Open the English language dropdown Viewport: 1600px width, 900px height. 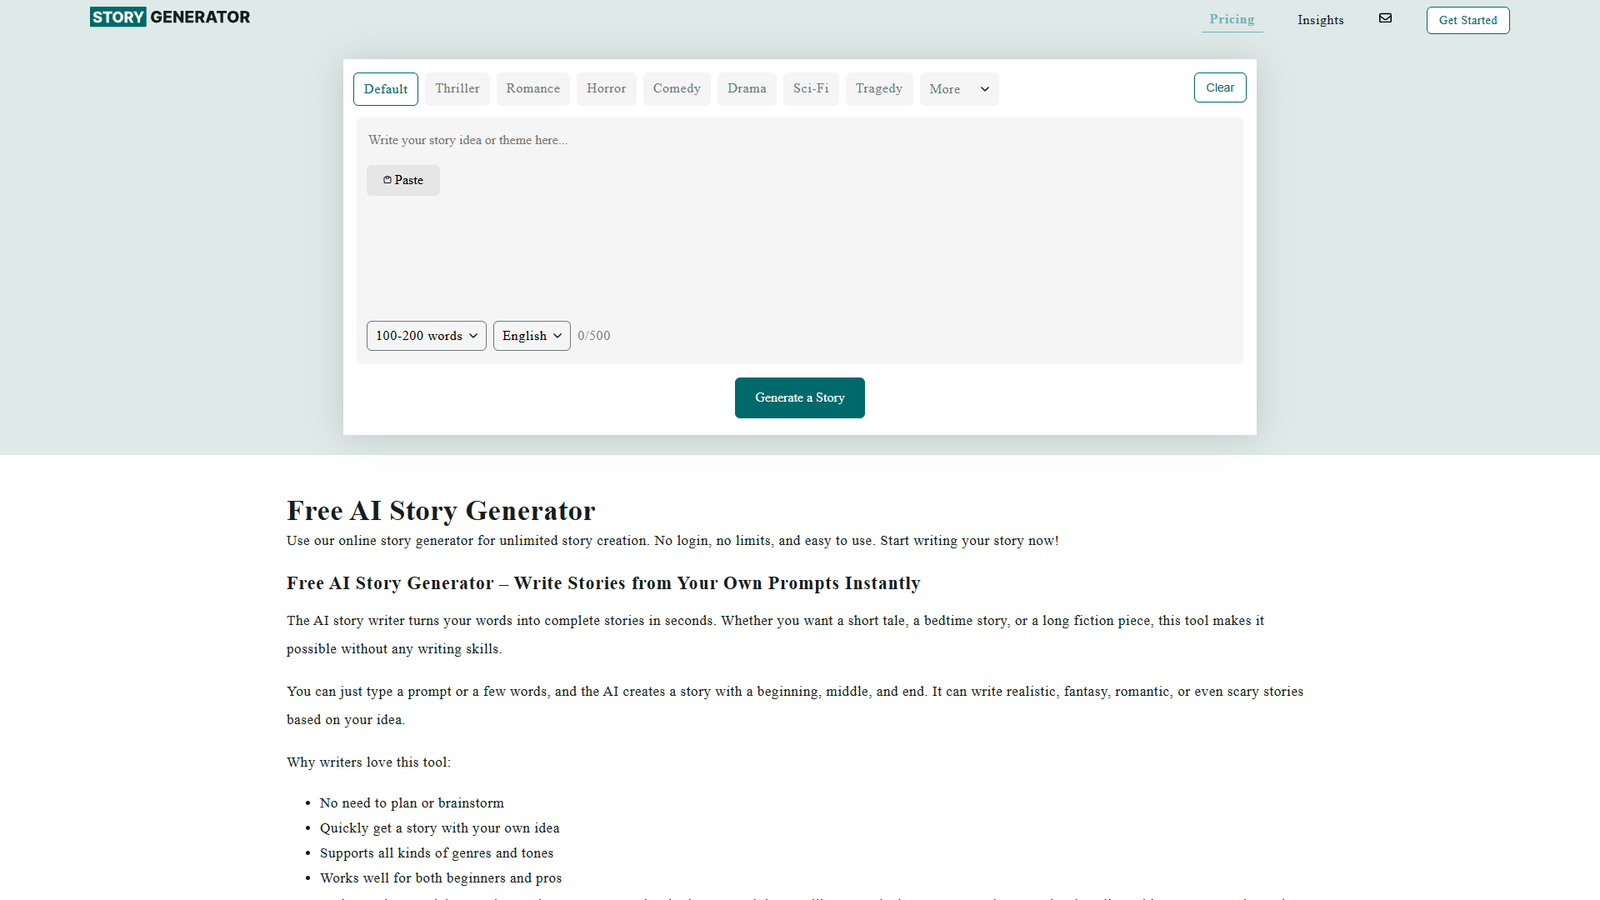coord(532,336)
